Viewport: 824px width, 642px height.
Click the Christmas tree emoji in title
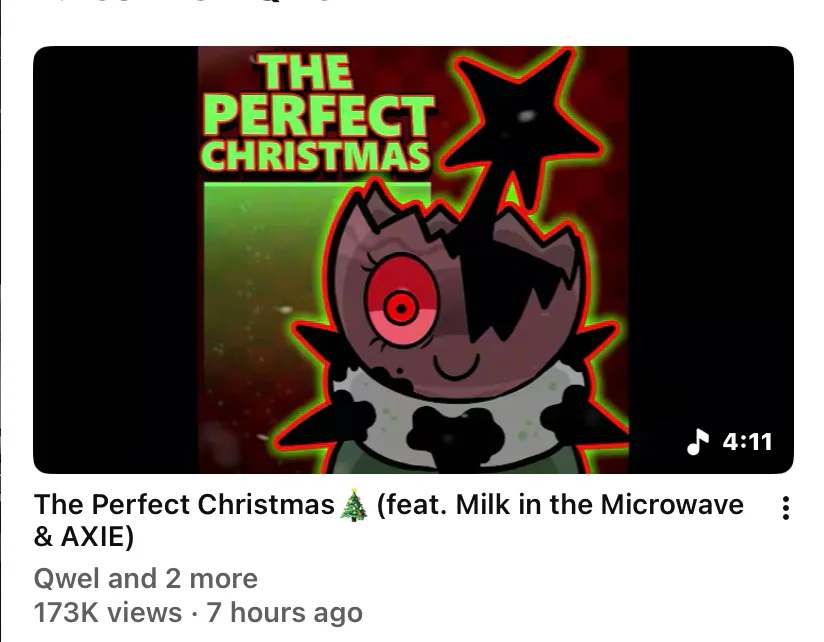click(x=354, y=505)
